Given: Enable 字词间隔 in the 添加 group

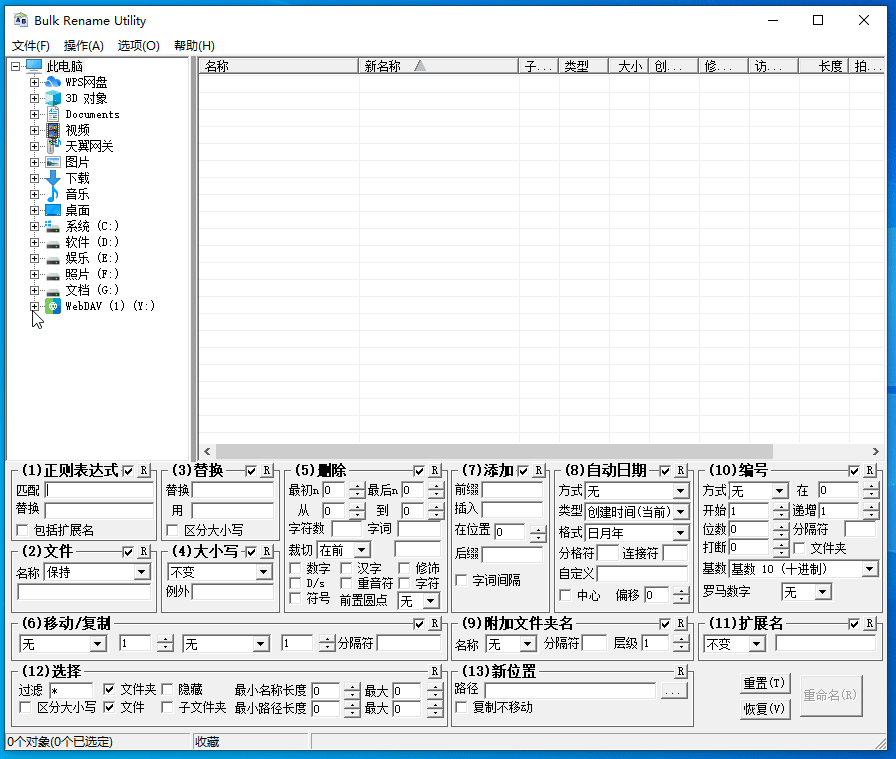Looking at the screenshot, I should pos(461,581).
